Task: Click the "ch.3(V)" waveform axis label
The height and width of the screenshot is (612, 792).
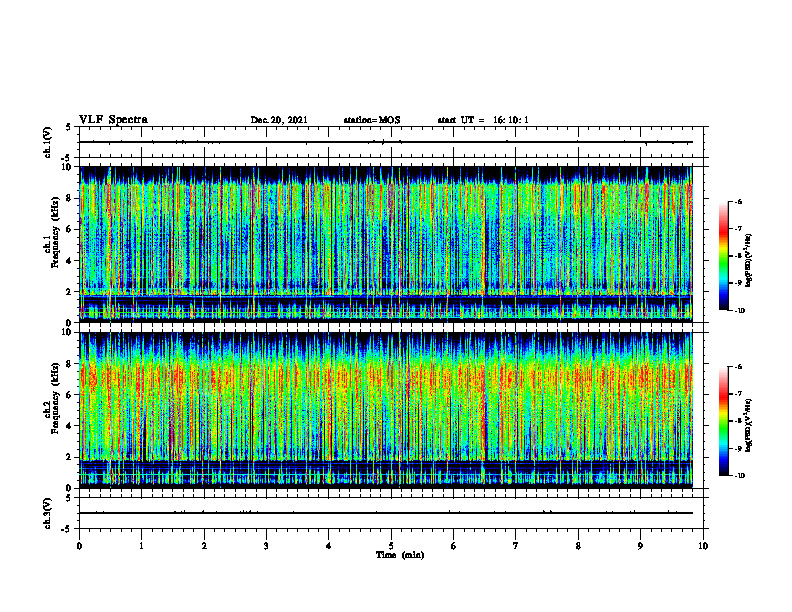Action: coord(48,513)
